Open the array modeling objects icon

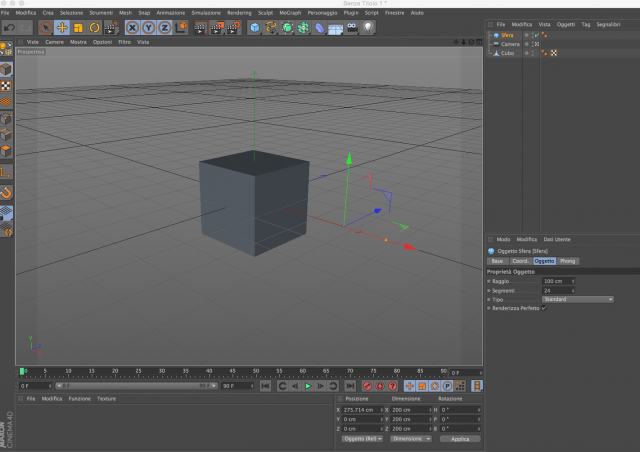click(x=303, y=28)
